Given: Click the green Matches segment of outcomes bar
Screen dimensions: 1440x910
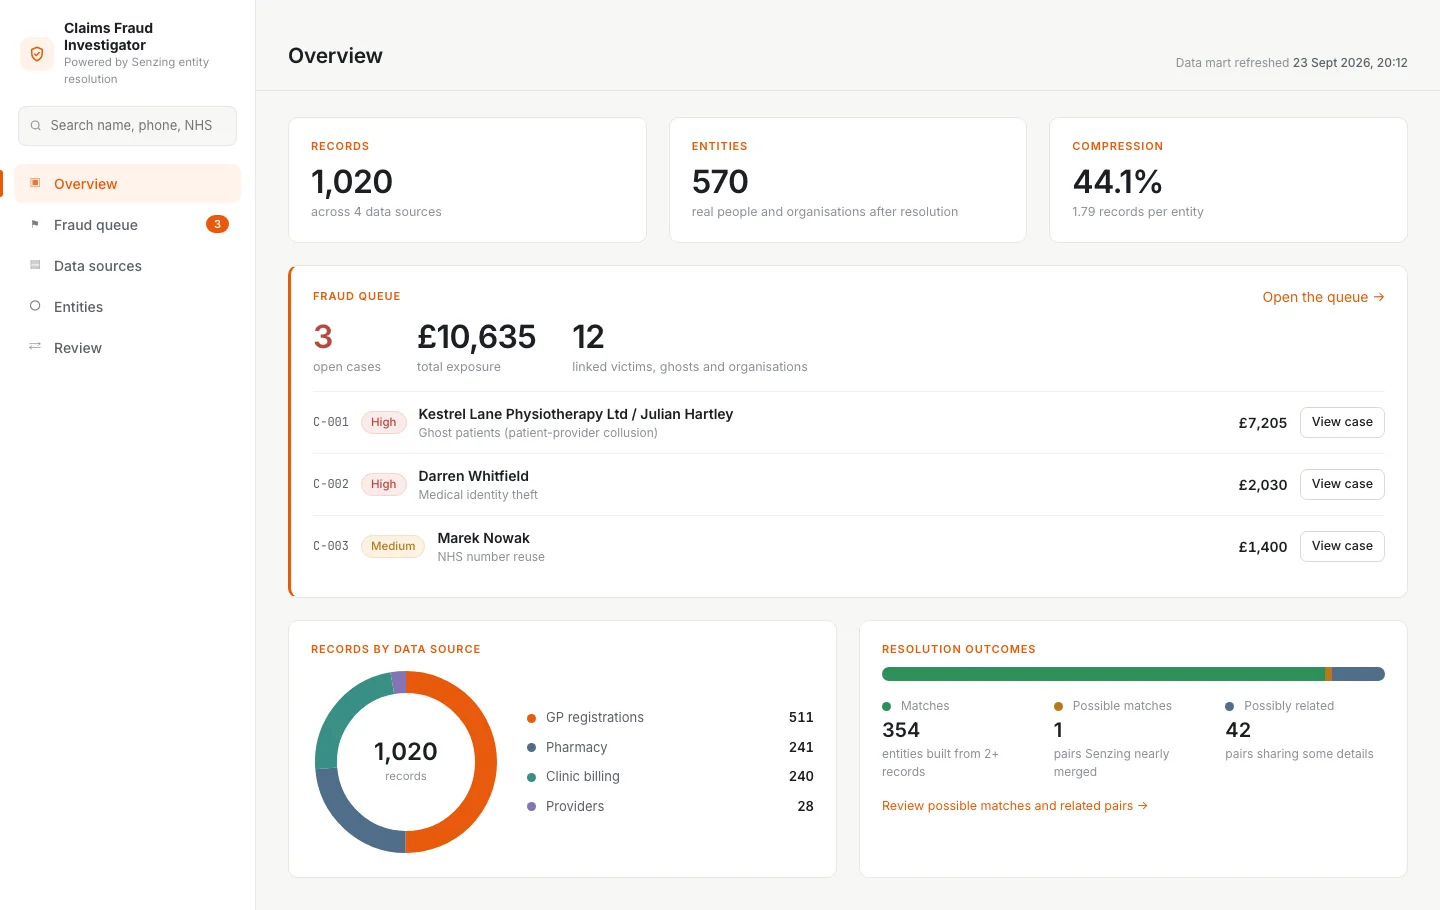Looking at the screenshot, I should 1103,674.
